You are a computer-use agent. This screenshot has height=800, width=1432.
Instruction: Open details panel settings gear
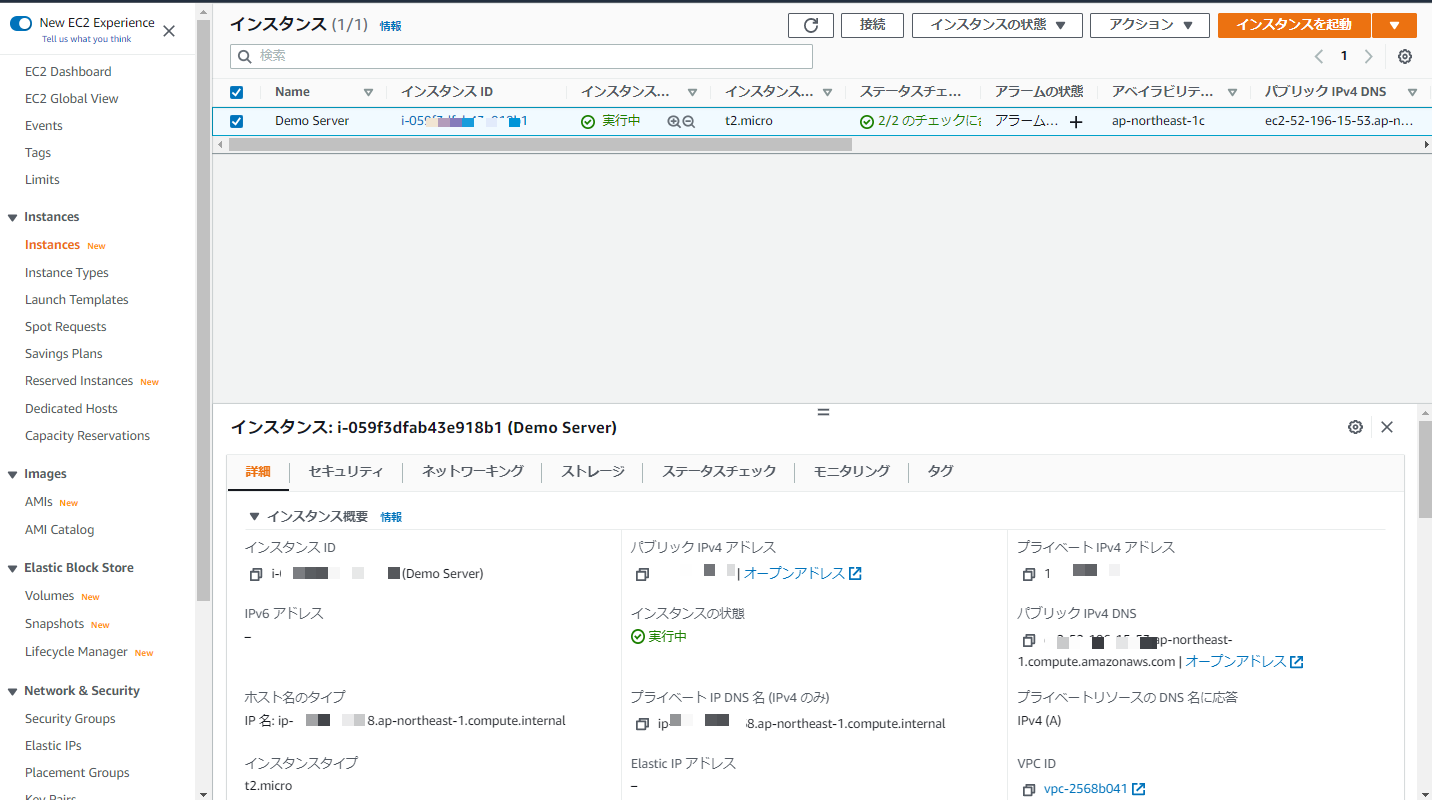point(1355,426)
